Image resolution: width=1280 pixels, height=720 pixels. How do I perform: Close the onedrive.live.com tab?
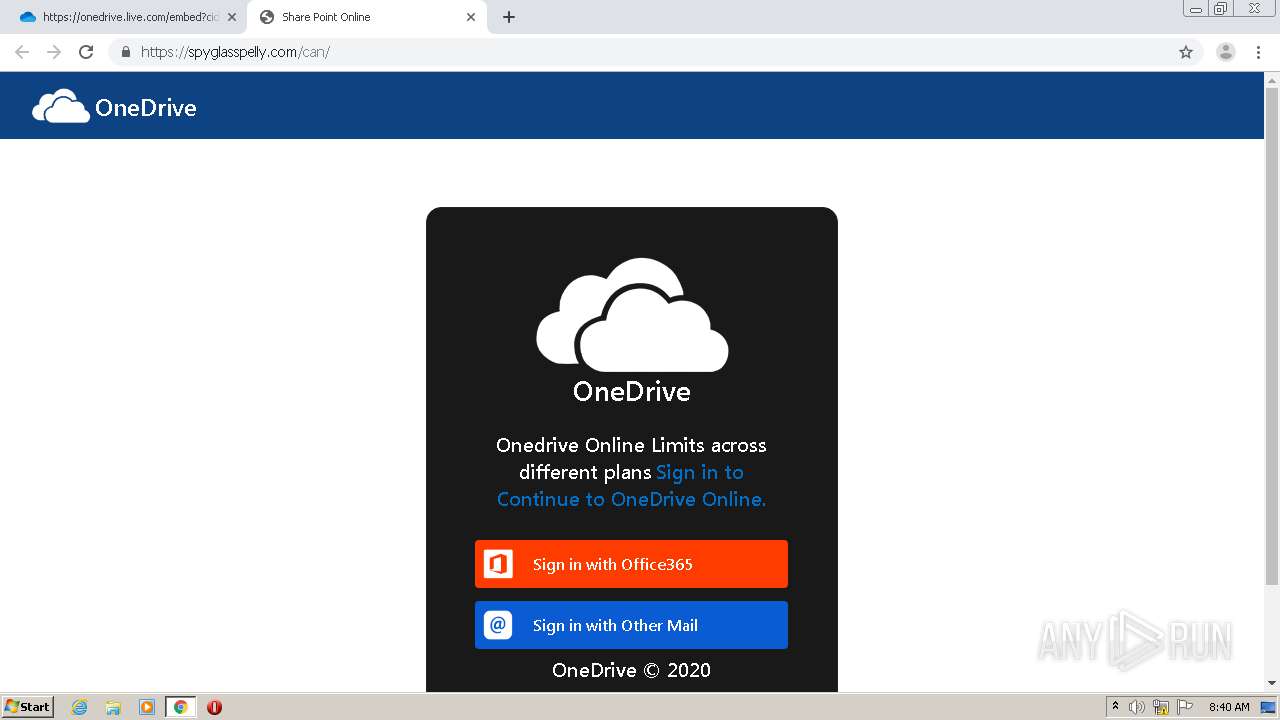click(232, 17)
